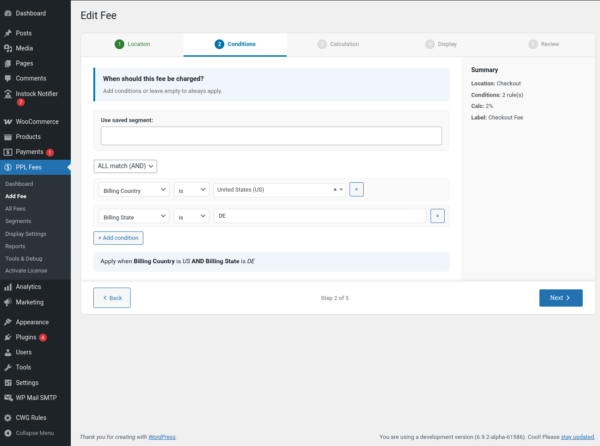Remove the Billing Country condition row
The height and width of the screenshot is (446, 600).
coord(357,189)
